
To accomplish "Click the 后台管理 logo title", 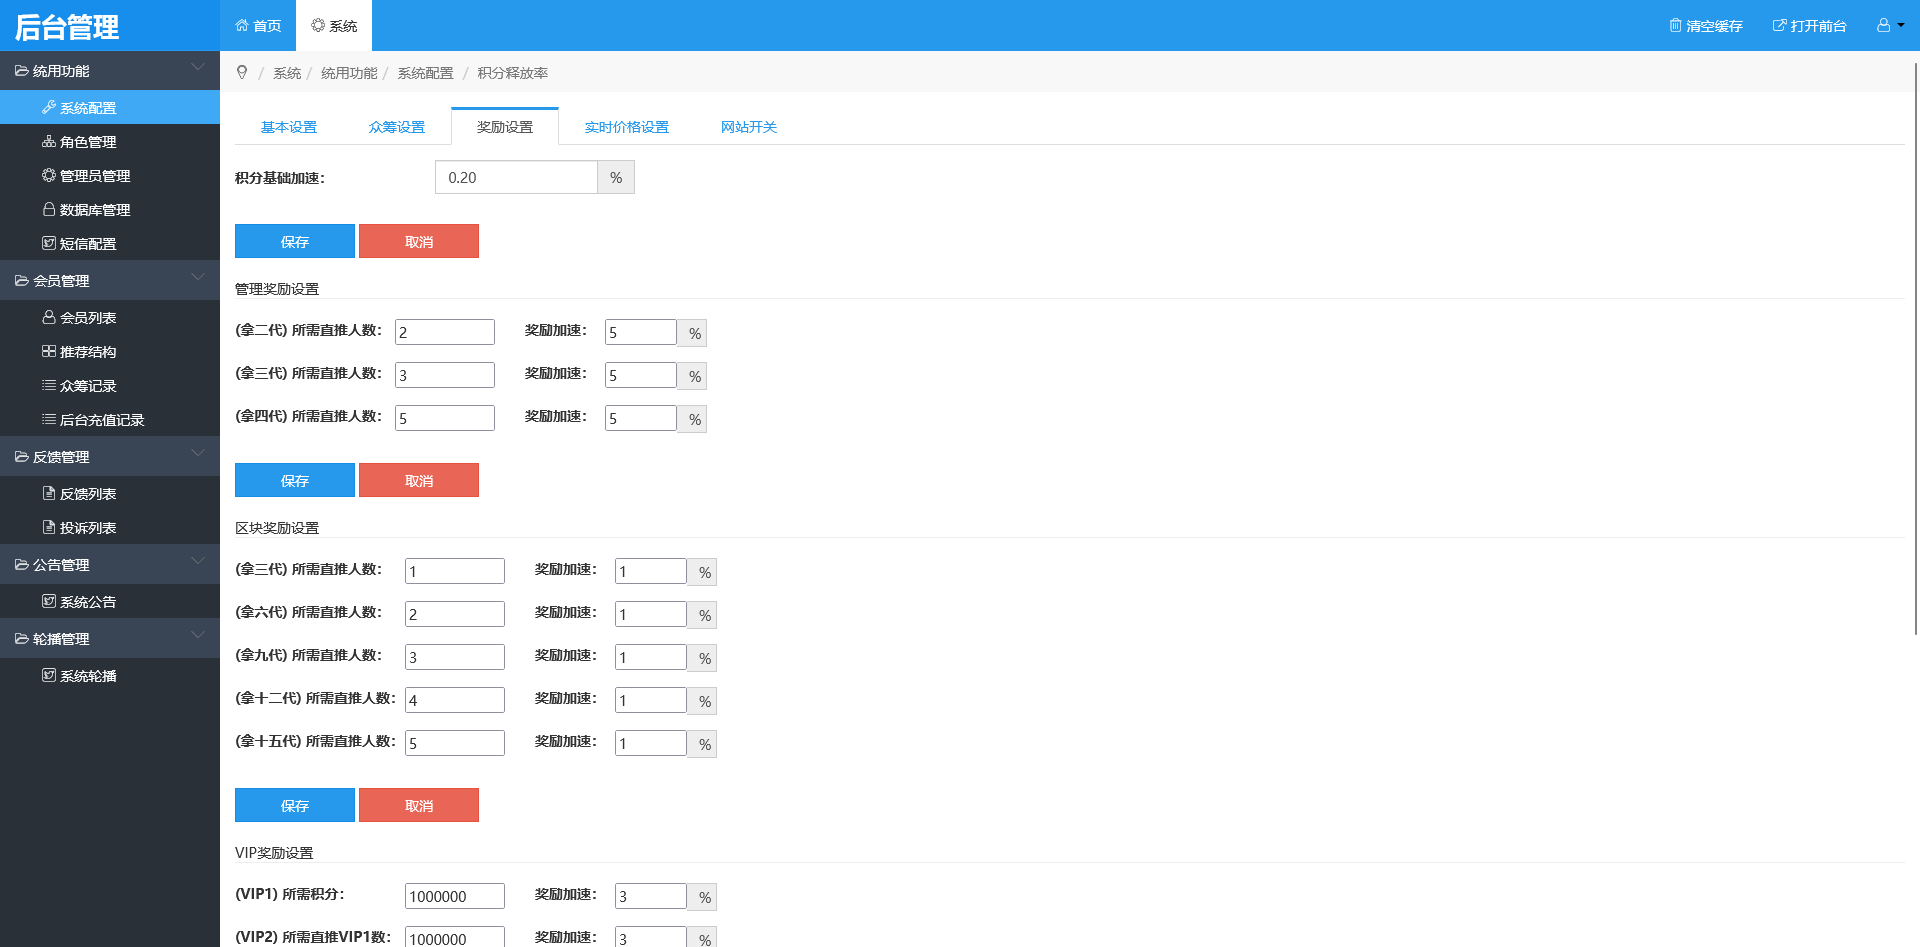I will tap(67, 27).
